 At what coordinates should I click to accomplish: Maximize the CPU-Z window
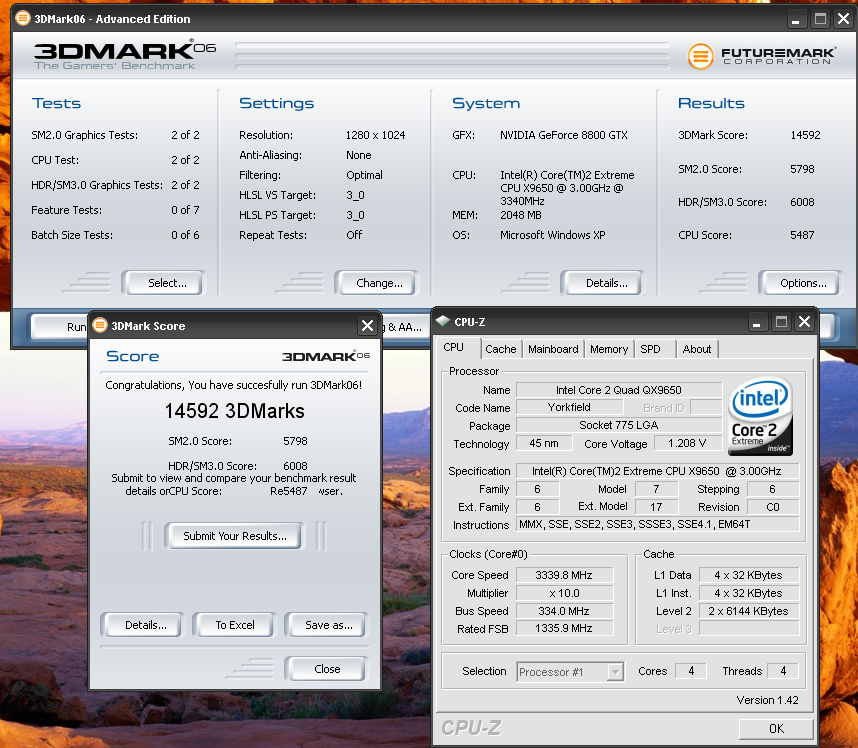(781, 322)
